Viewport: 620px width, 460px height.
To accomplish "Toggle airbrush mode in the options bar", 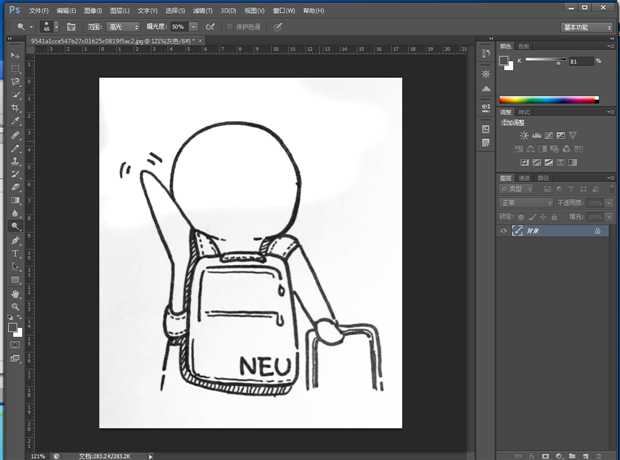I will (209, 26).
